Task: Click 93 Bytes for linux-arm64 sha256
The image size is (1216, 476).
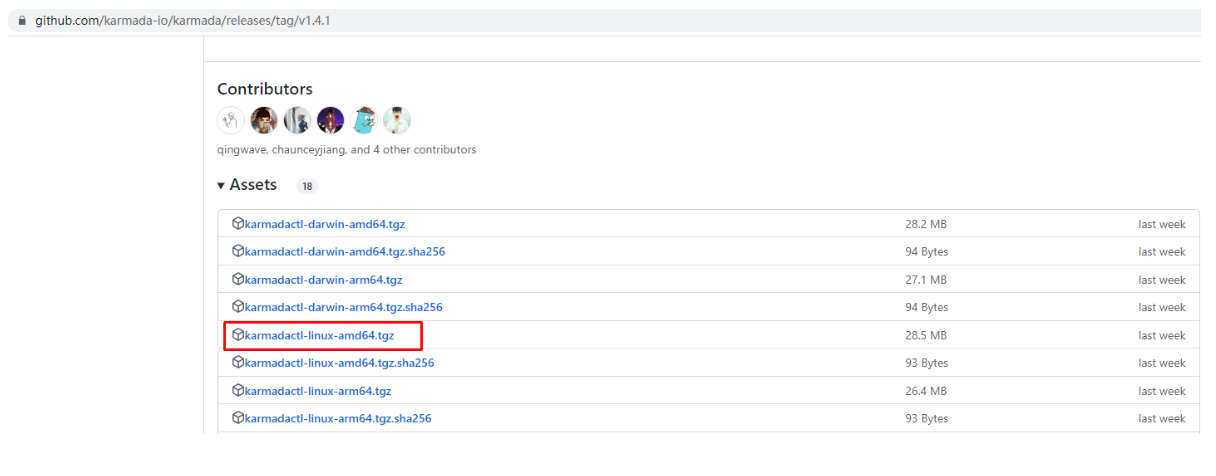Action: click(927, 418)
